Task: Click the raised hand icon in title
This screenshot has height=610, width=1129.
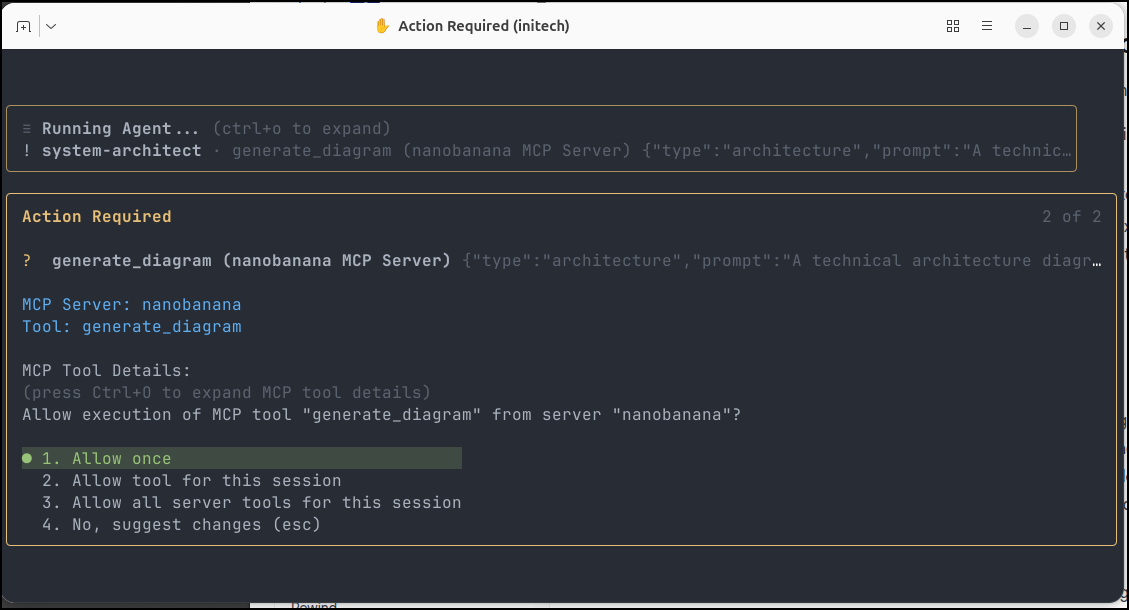Action: 382,26
